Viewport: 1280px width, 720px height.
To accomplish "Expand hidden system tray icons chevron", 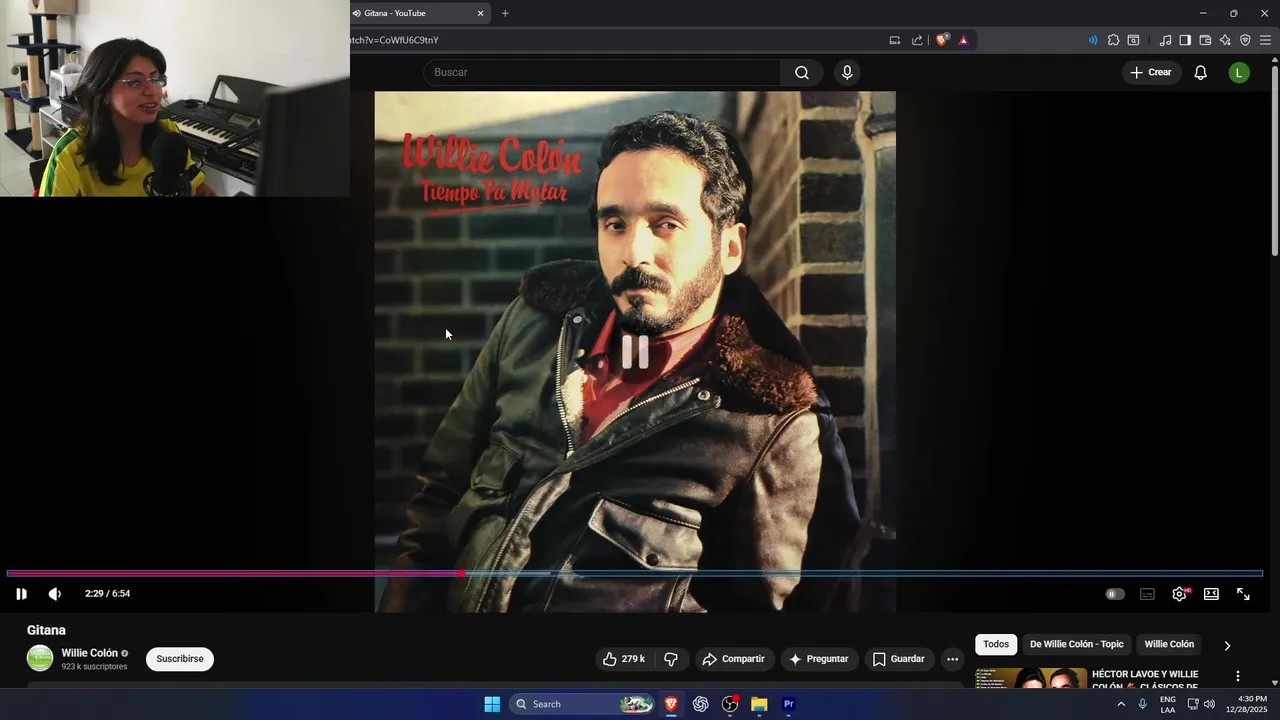I will click(1121, 704).
